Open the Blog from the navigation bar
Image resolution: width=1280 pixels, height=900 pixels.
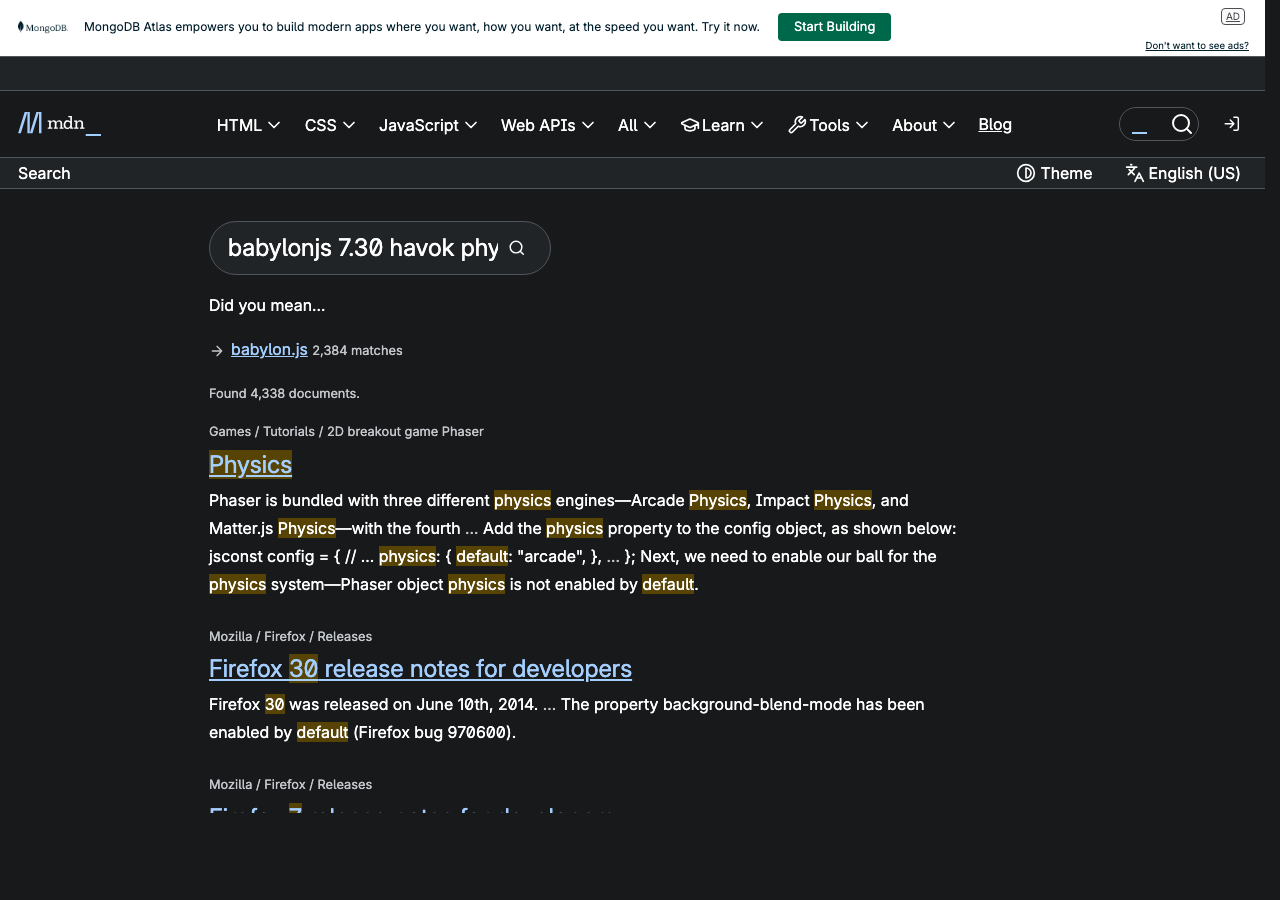994,124
